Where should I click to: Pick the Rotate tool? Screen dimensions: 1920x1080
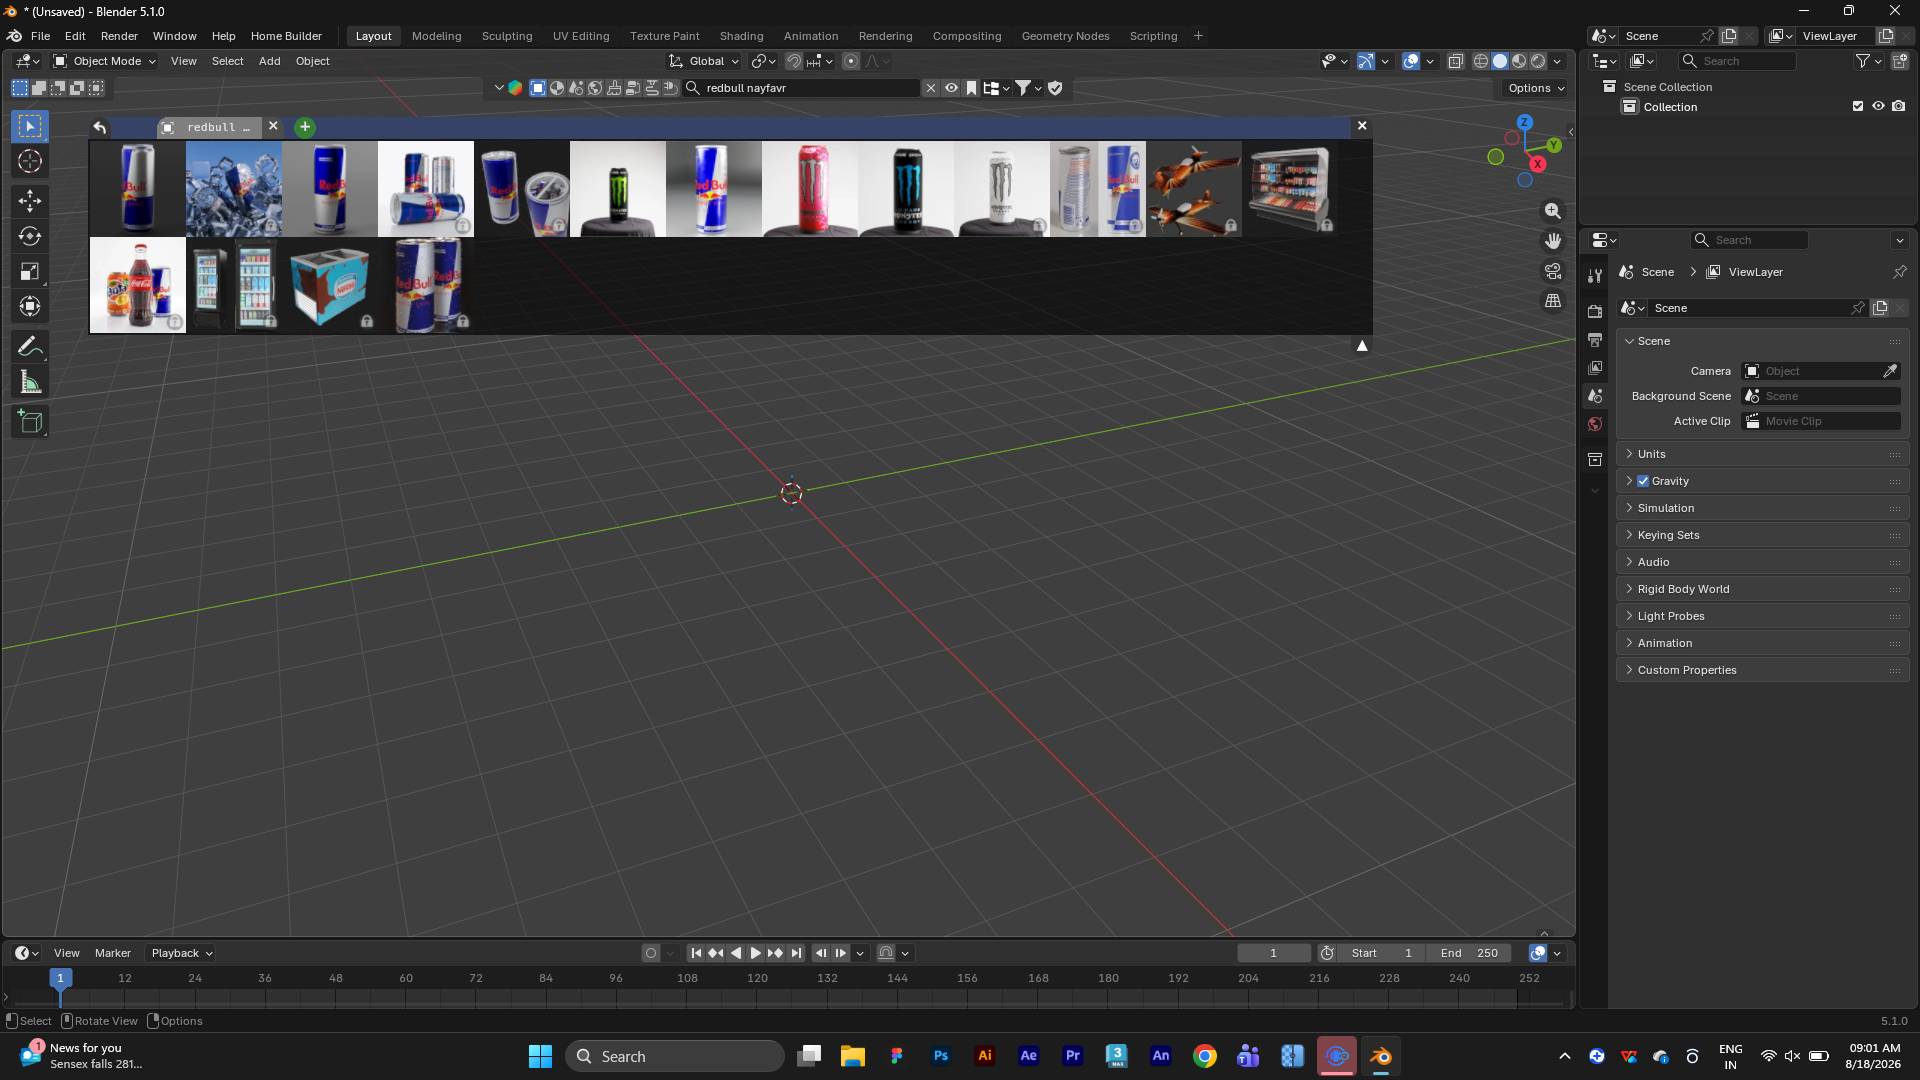(30, 237)
